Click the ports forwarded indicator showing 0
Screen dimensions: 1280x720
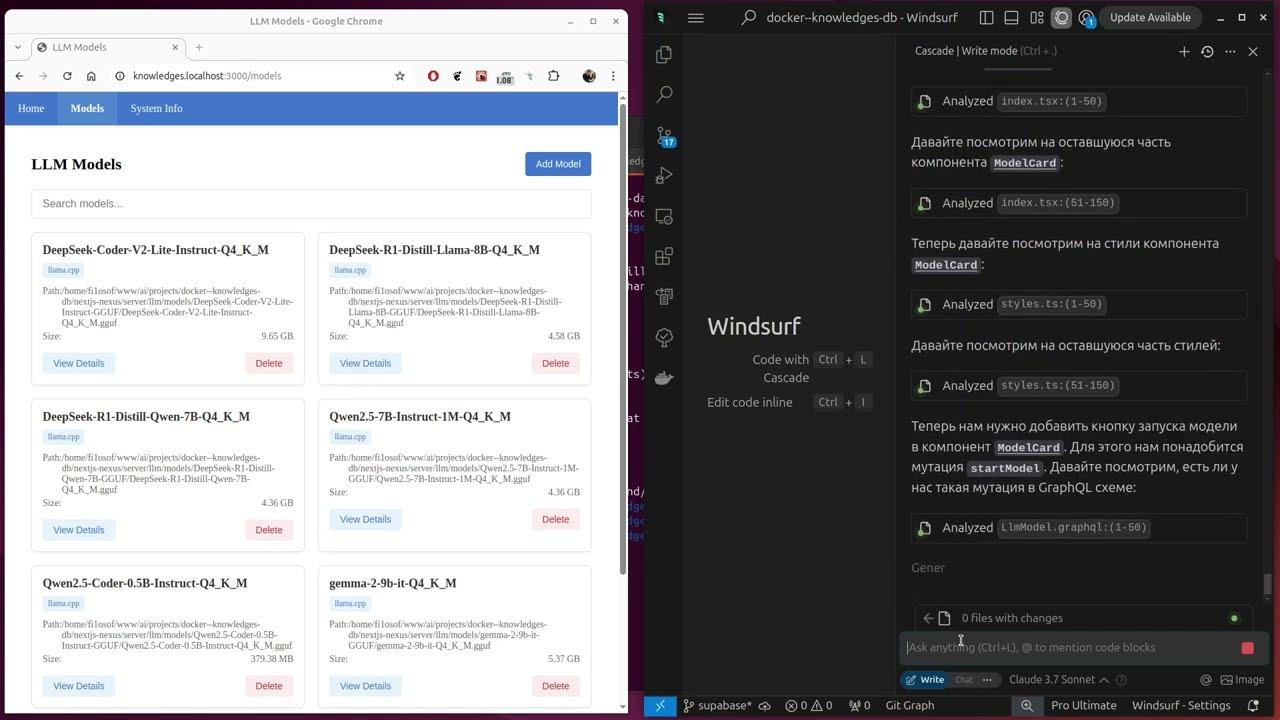click(860, 706)
